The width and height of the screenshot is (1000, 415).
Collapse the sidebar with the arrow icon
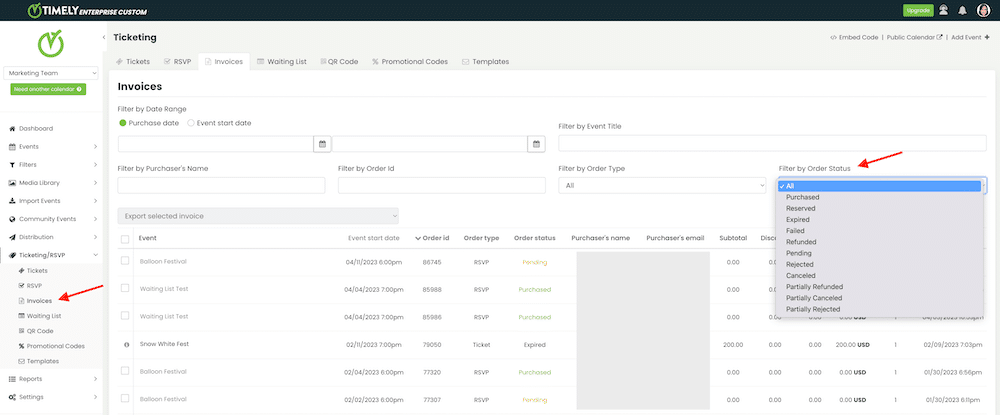click(x=105, y=37)
